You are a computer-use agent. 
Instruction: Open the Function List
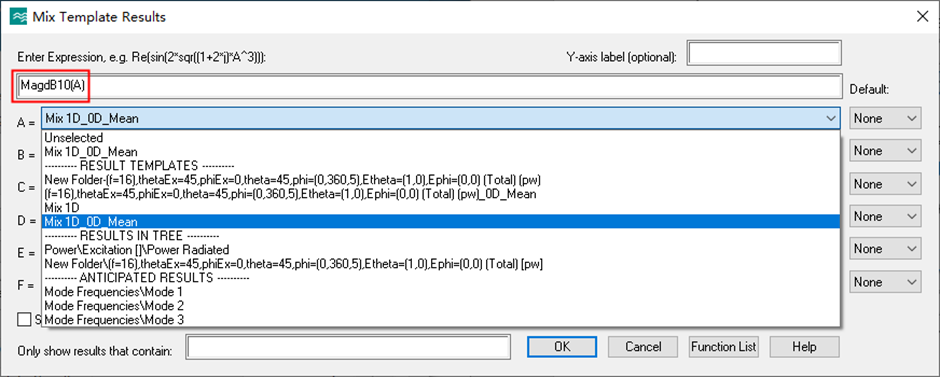point(724,346)
